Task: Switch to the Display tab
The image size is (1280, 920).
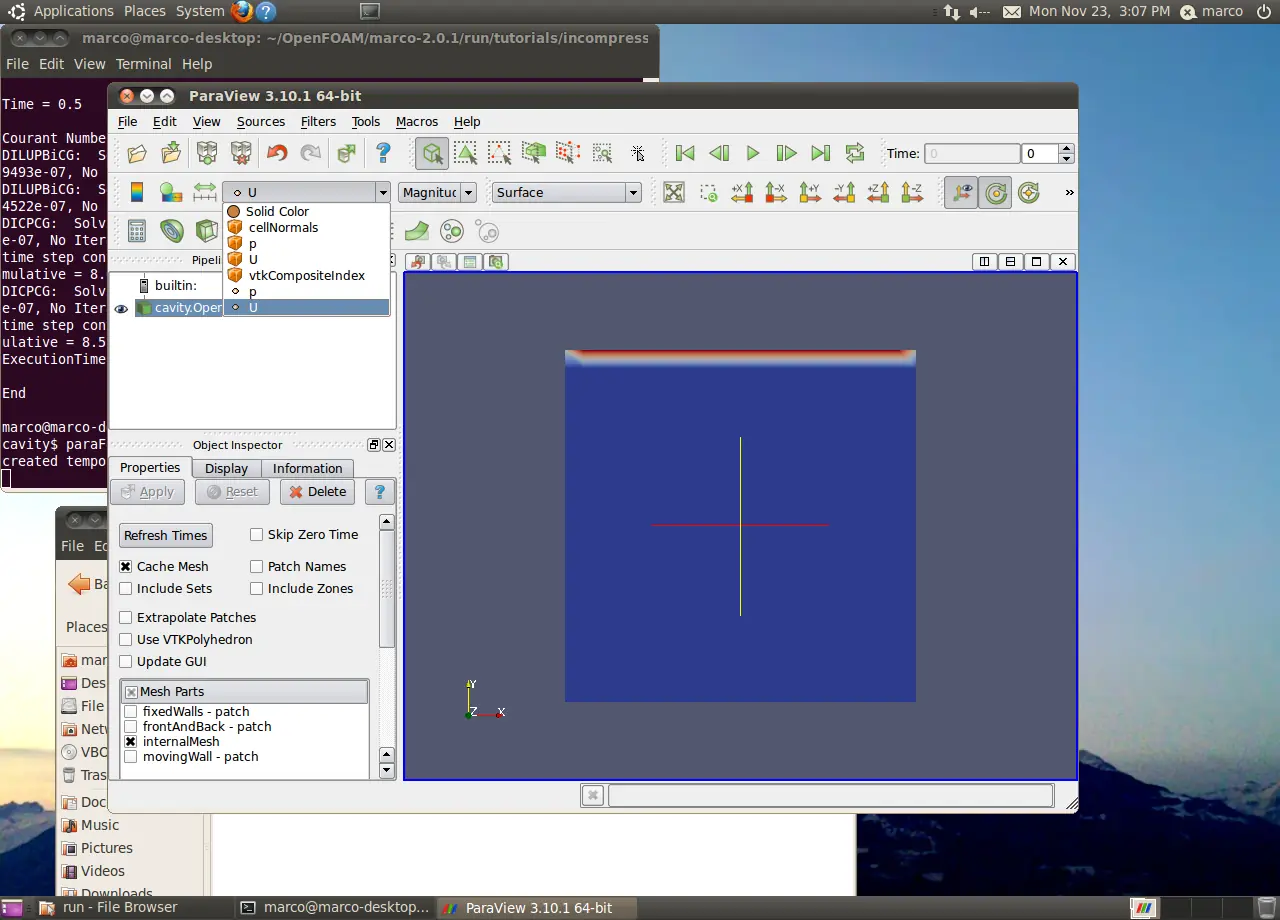Action: point(226,469)
